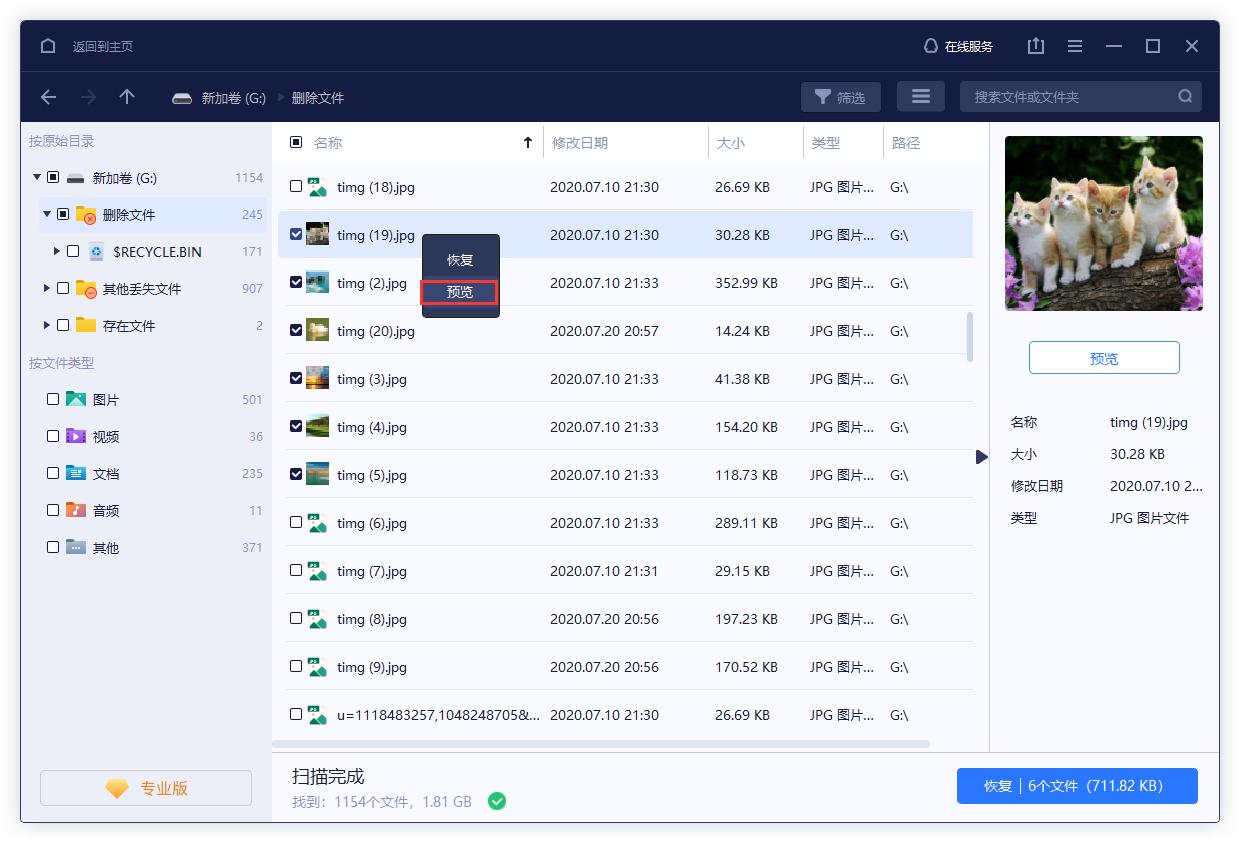Image resolution: width=1240 pixels, height=843 pixels.
Task: Click the 预览 button in preview panel
Action: 1103,357
